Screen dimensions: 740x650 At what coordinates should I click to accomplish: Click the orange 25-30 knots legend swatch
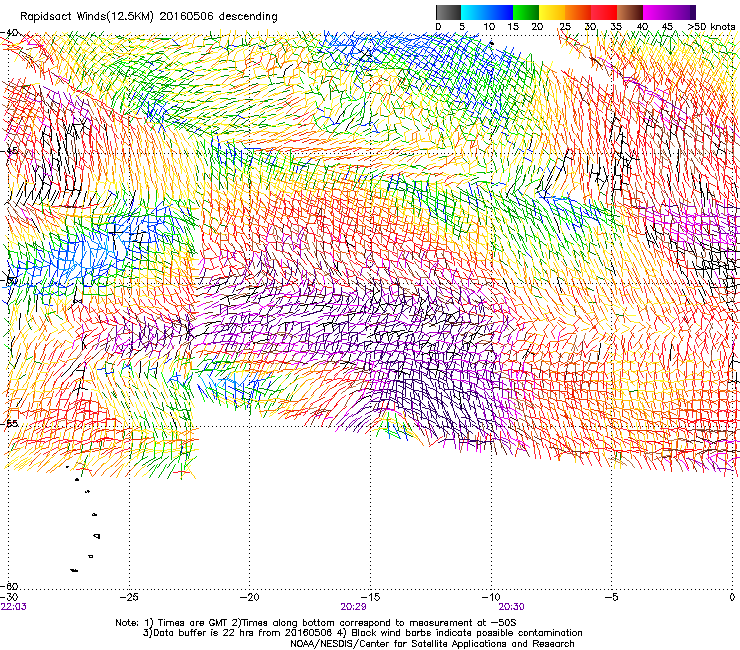click(578, 12)
